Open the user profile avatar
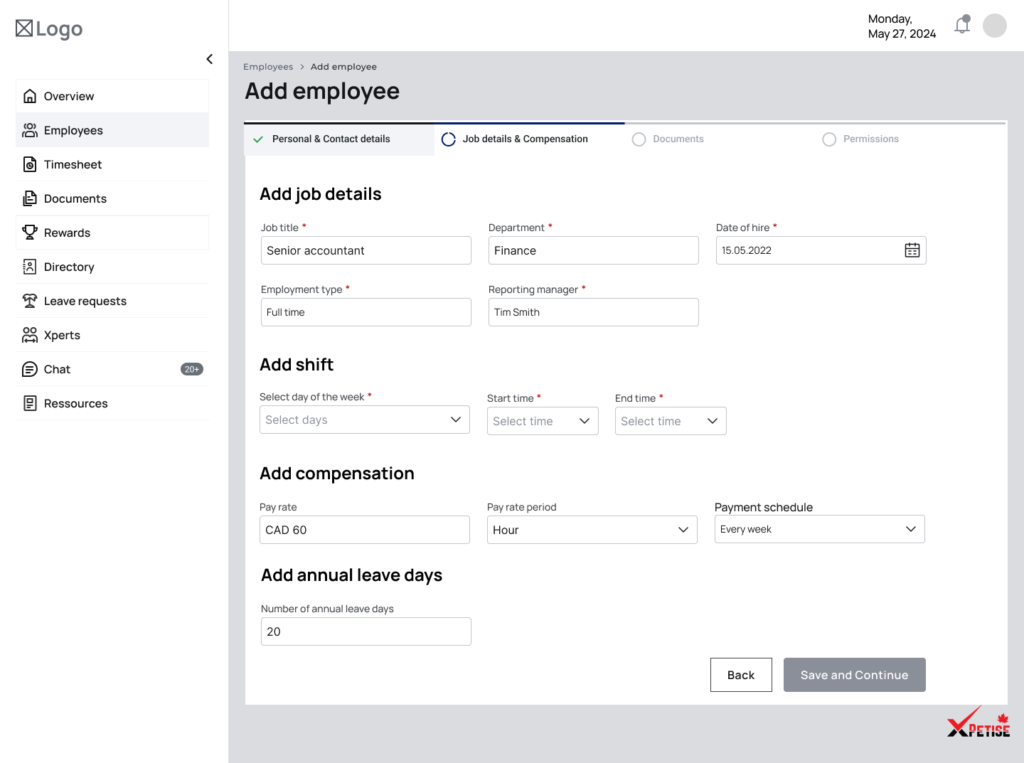This screenshot has height=763, width=1024. tap(994, 26)
